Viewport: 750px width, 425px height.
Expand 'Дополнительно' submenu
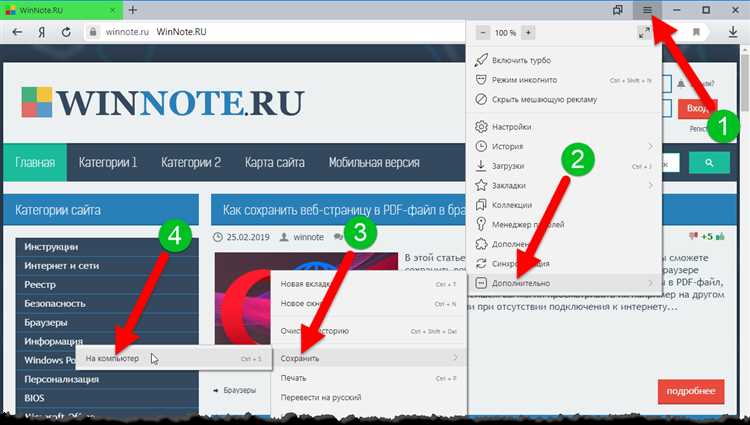click(x=564, y=283)
